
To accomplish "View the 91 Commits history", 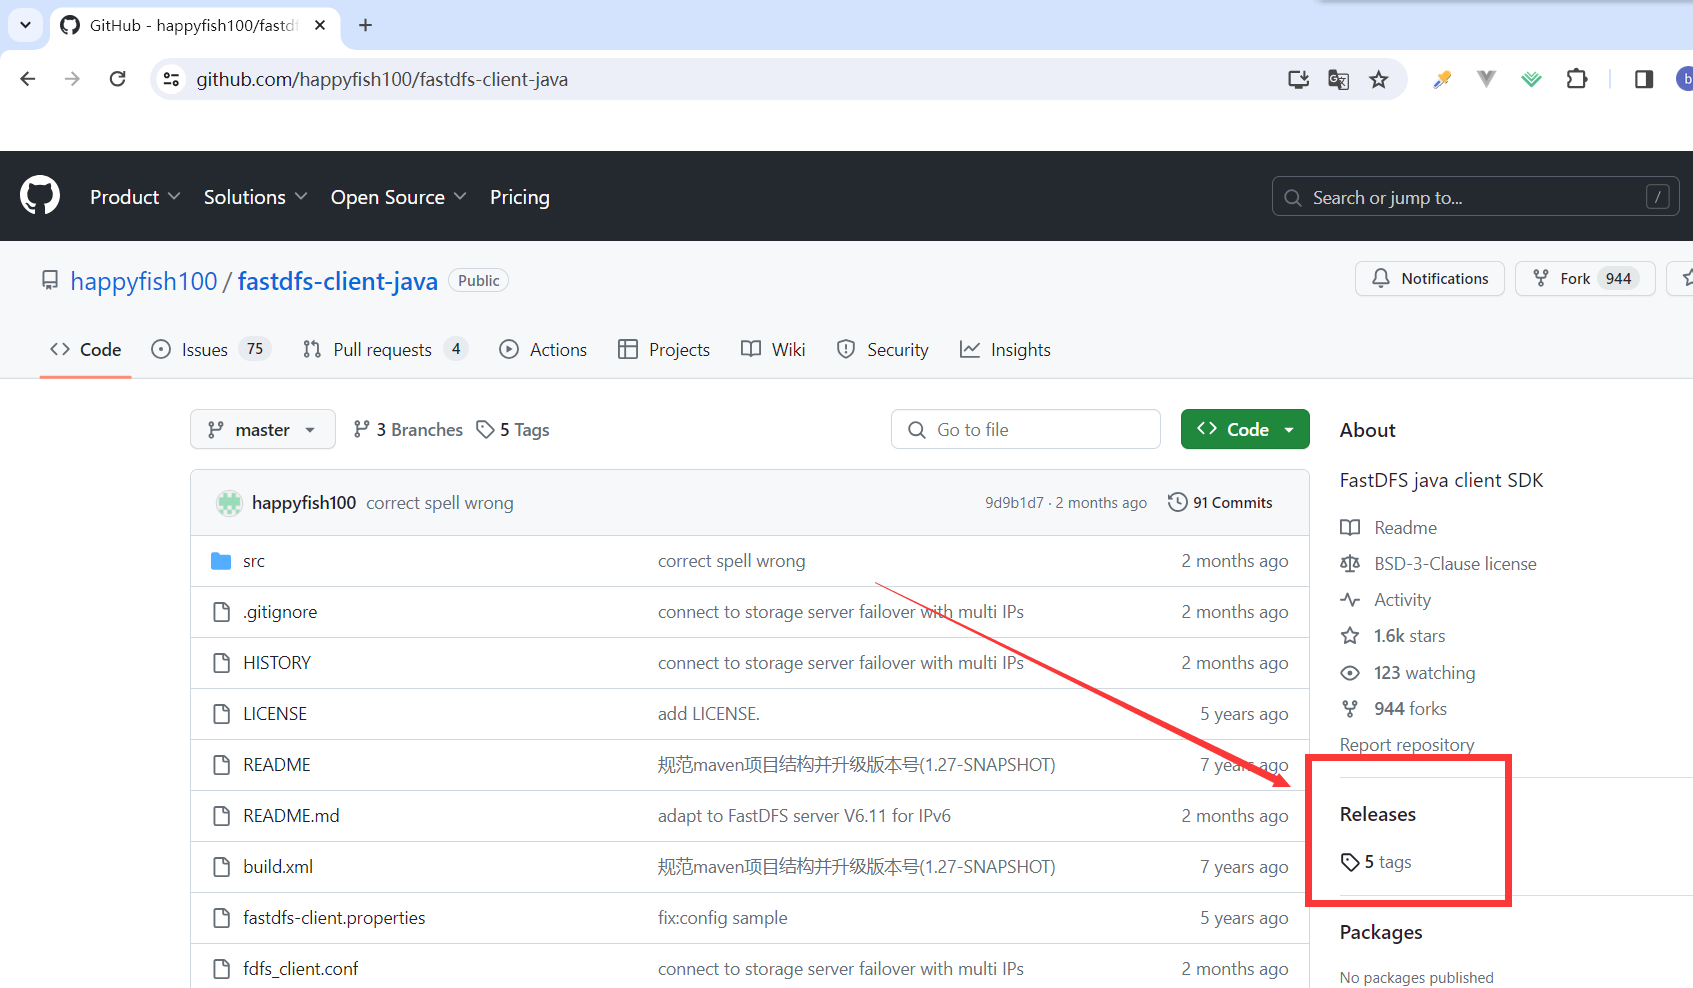I will click(x=1220, y=503).
